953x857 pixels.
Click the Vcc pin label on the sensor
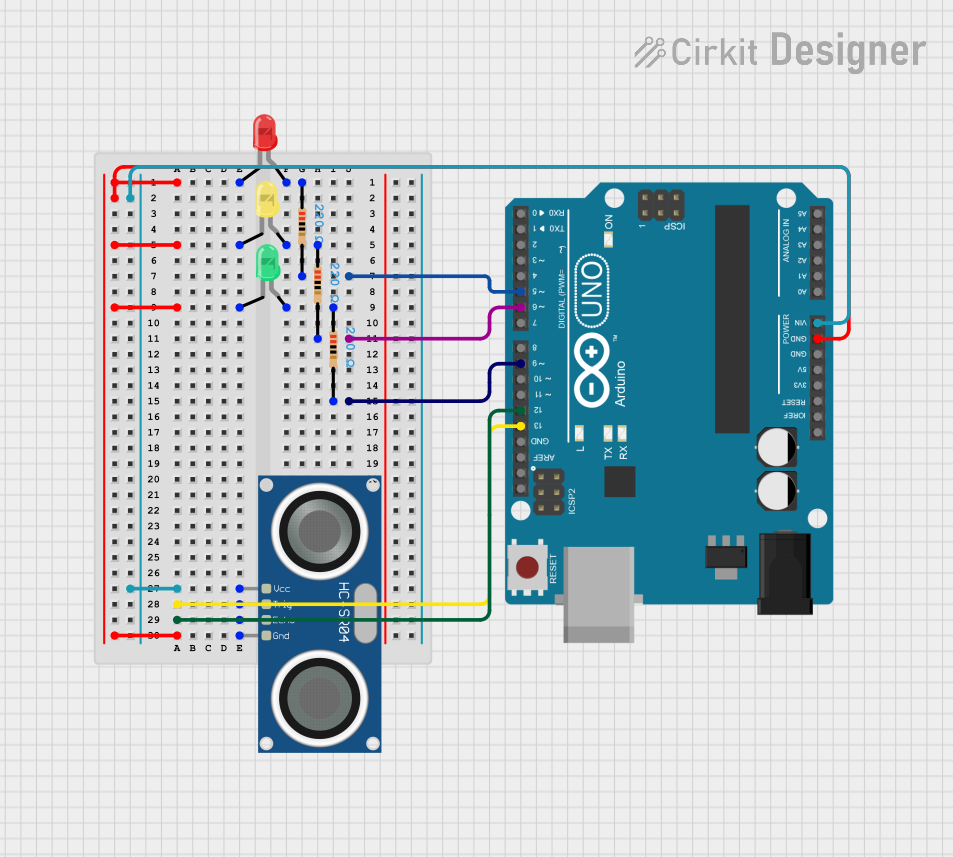(281, 588)
